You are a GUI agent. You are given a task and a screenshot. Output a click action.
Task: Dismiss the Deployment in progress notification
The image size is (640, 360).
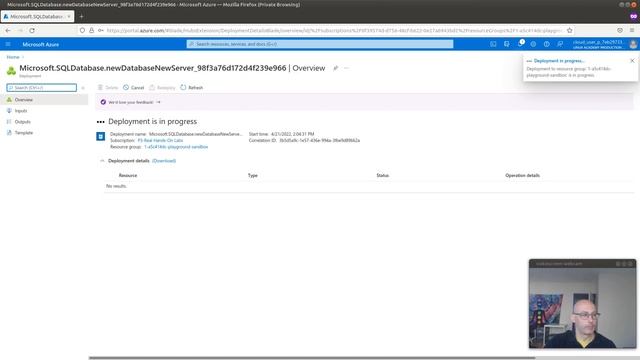[632, 61]
